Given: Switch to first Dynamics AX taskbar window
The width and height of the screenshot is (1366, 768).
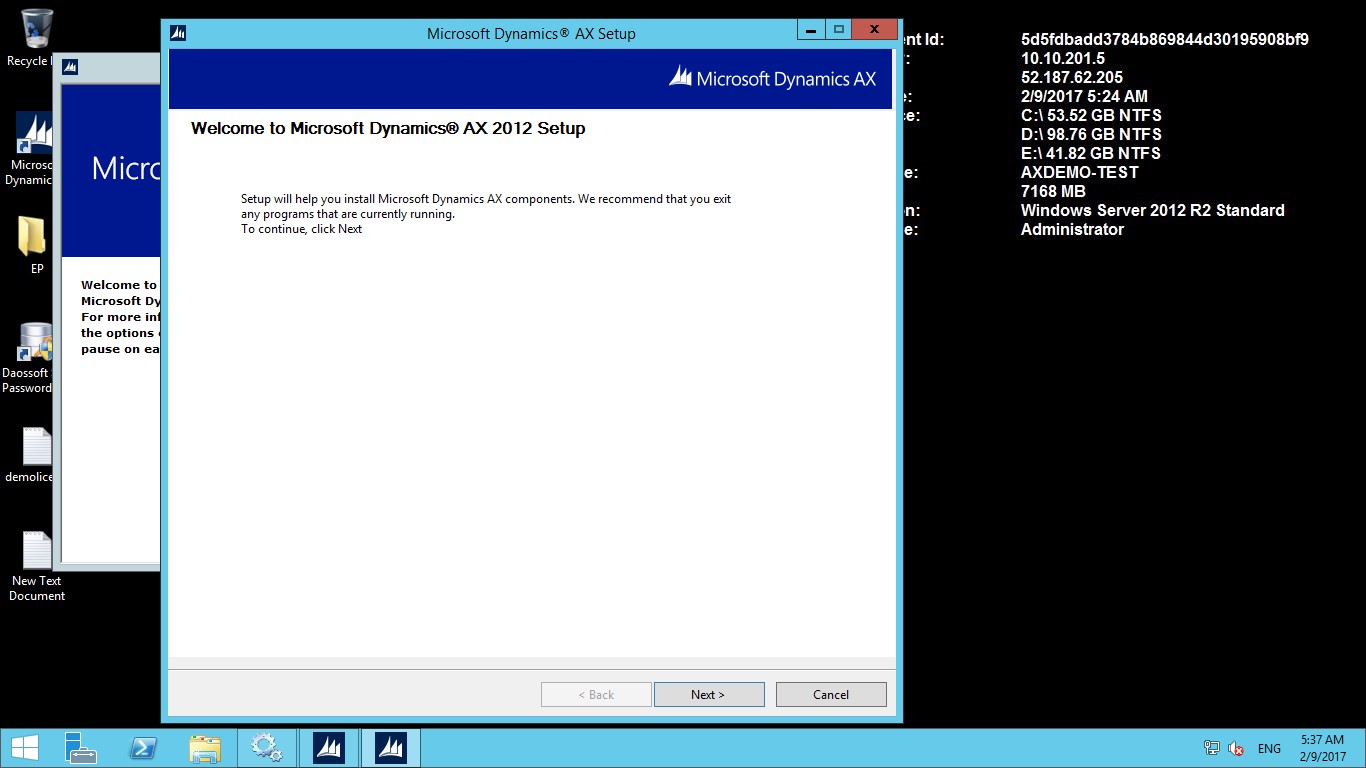Looking at the screenshot, I should tap(328, 748).
